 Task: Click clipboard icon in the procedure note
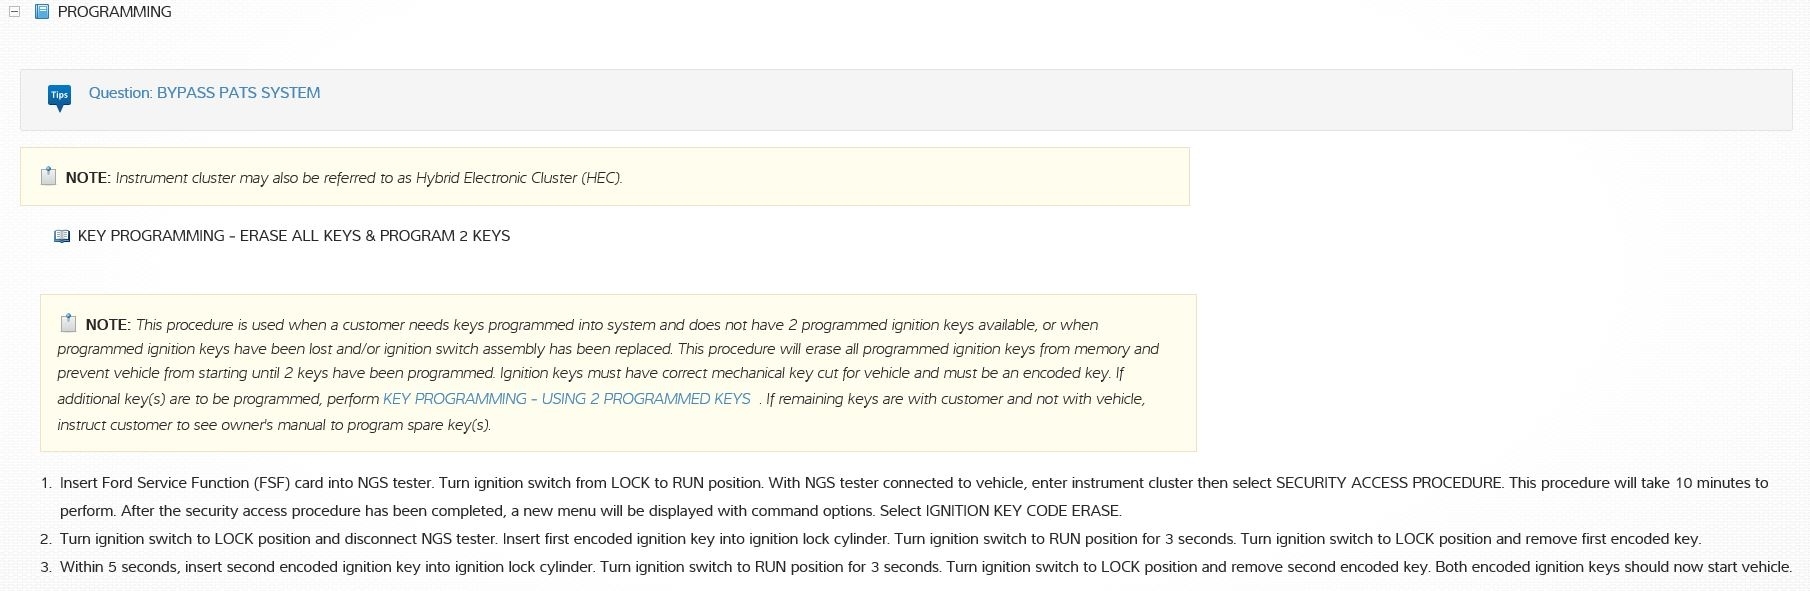(x=68, y=324)
